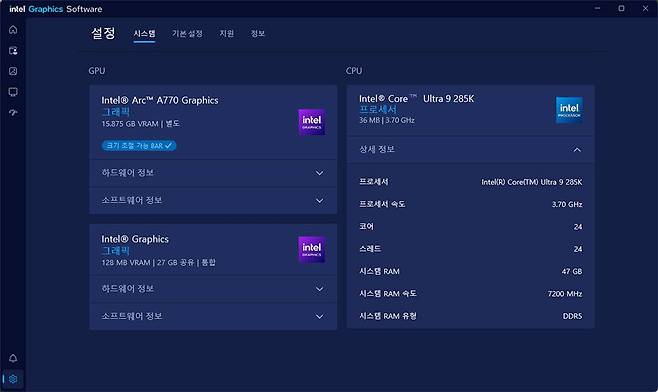This screenshot has width=658, height=392.
Task: Switch to the 정보 tab
Action: pyautogui.click(x=258, y=34)
